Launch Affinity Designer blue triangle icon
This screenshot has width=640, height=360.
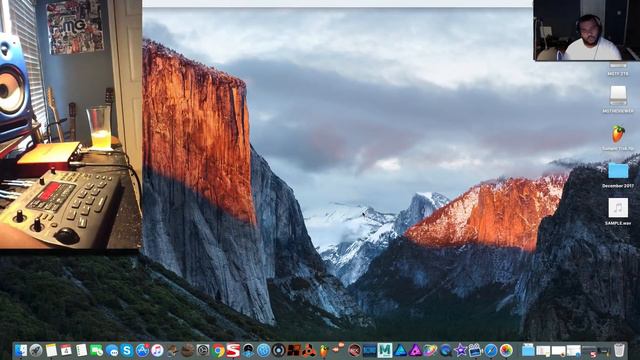point(400,350)
